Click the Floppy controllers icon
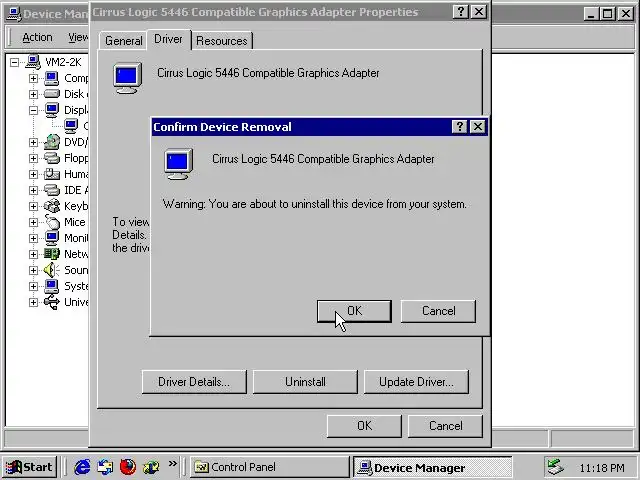The width and height of the screenshot is (640, 480). tap(52, 158)
